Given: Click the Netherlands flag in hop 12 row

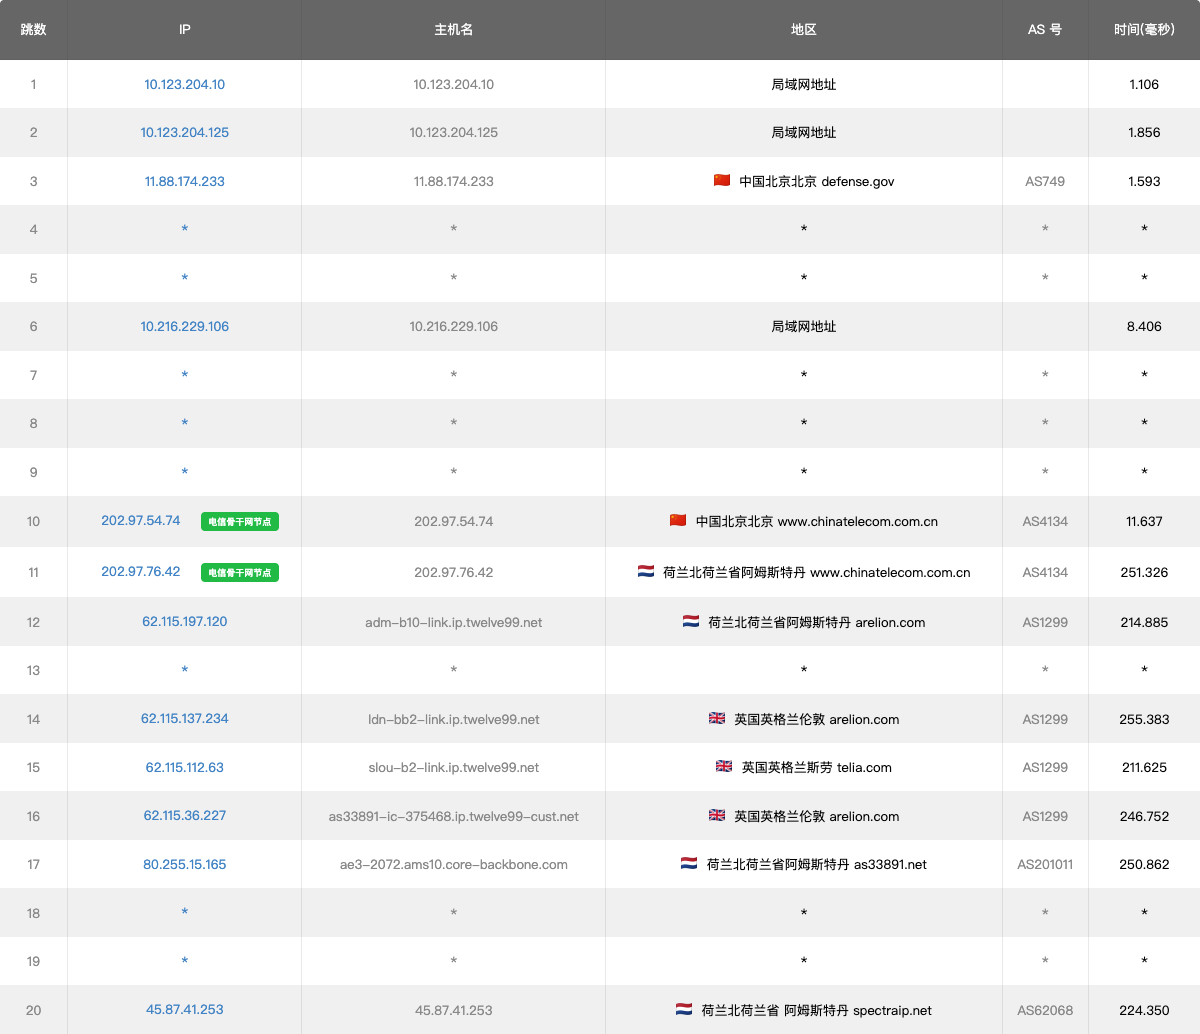Looking at the screenshot, I should tap(691, 622).
